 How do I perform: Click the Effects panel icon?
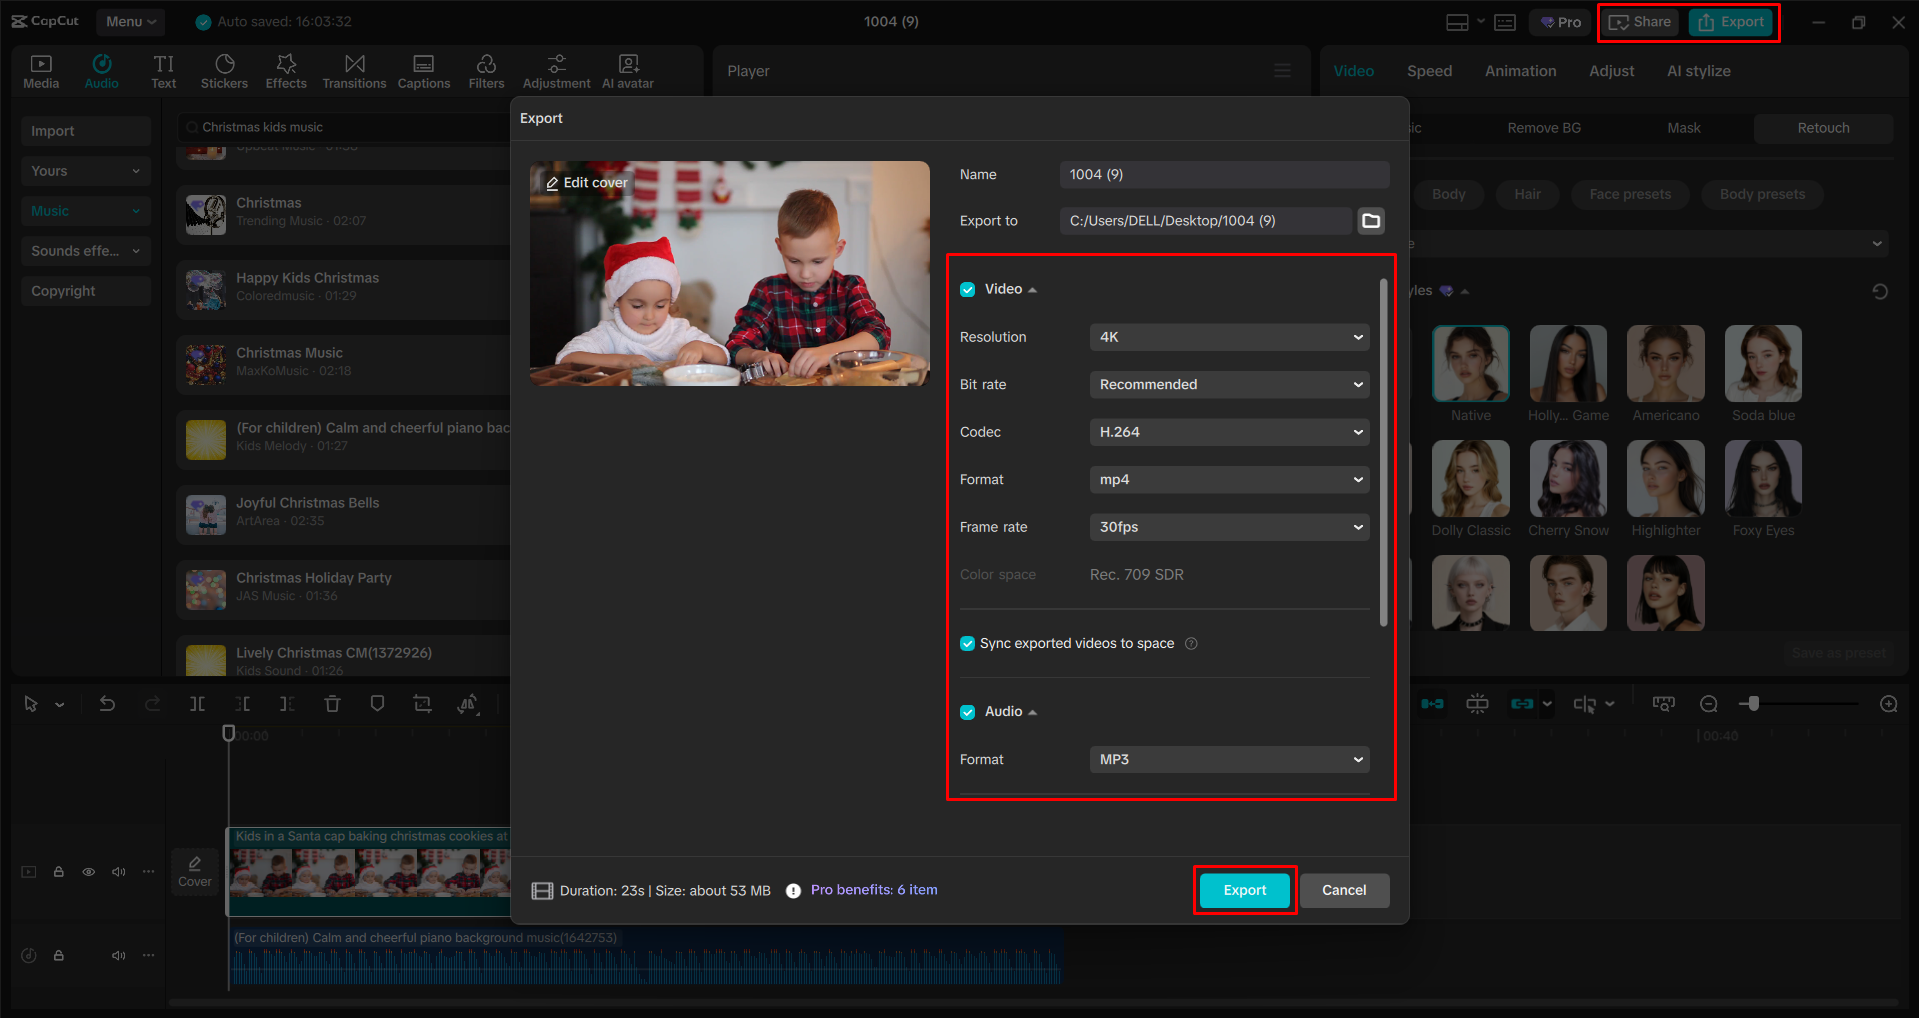coord(286,70)
